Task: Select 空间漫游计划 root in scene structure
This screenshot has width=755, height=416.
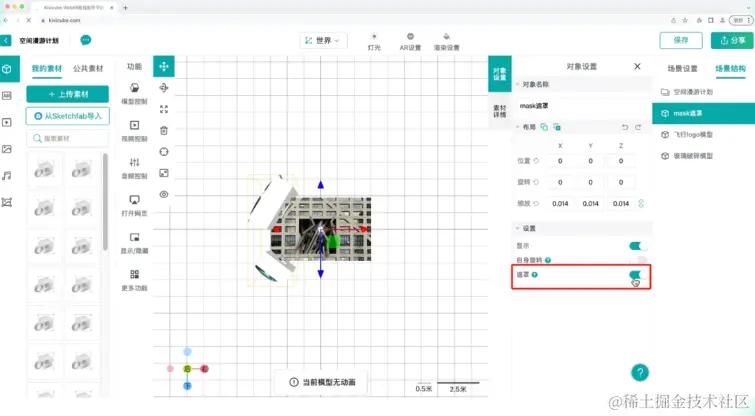Action: coord(703,91)
